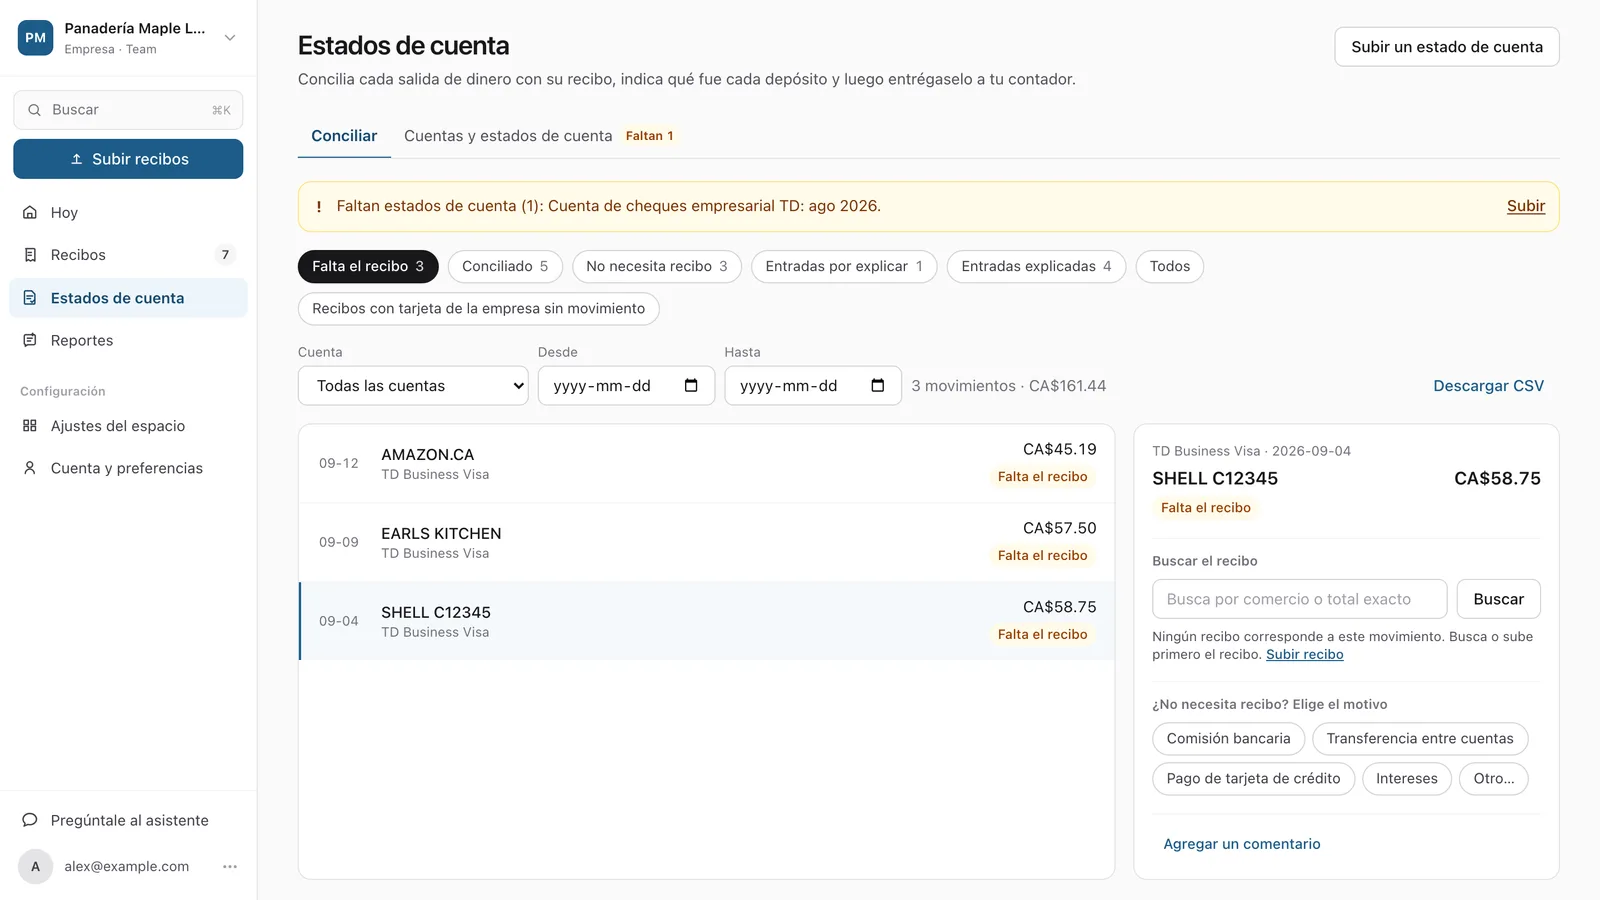Select the EARLS KITCHEN transaction row
Image resolution: width=1600 pixels, height=900 pixels.
tap(707, 543)
